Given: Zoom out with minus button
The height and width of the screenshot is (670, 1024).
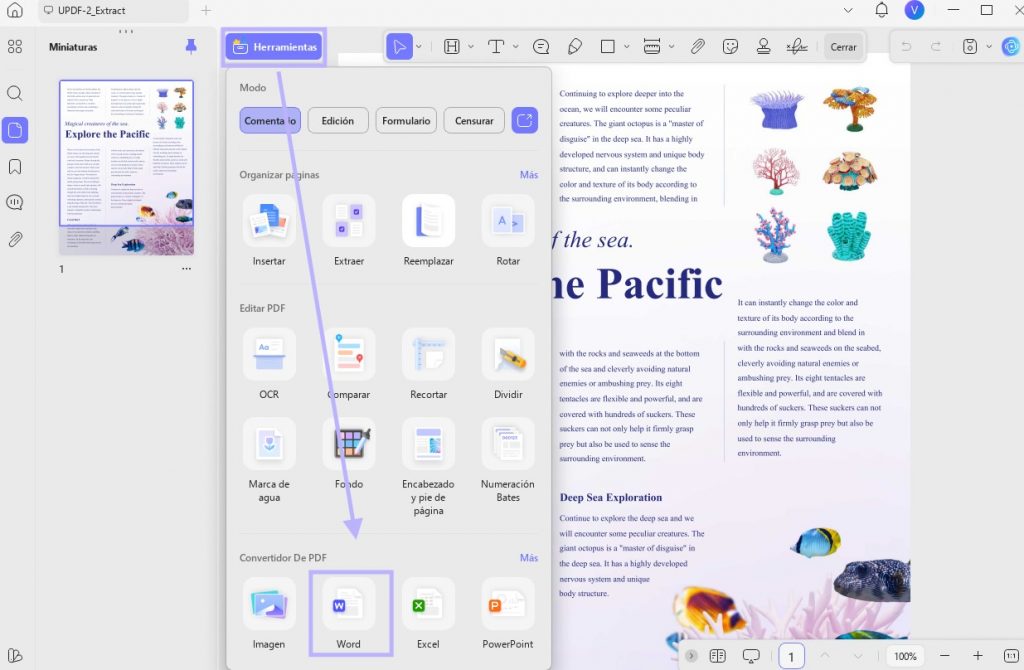Looking at the screenshot, I should (x=944, y=656).
